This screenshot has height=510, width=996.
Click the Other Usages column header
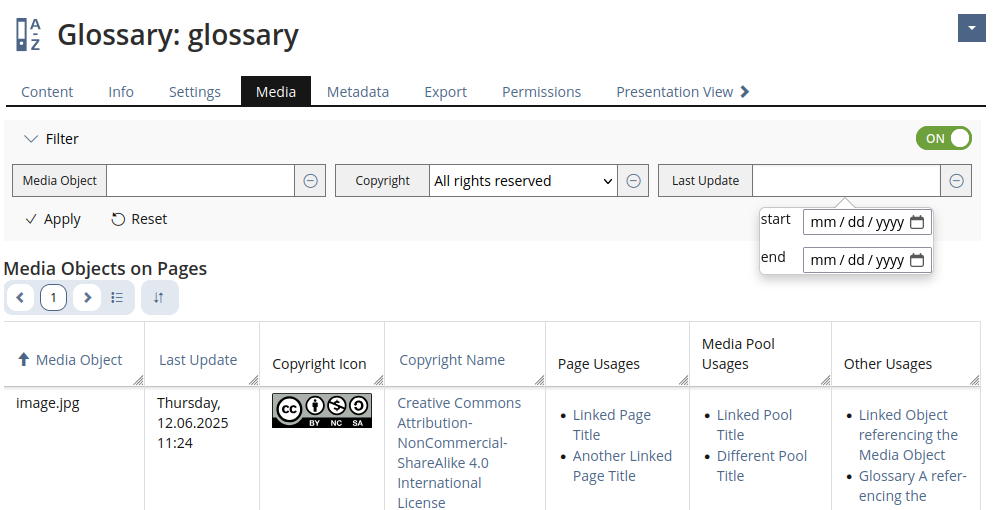pyautogui.click(x=887, y=364)
